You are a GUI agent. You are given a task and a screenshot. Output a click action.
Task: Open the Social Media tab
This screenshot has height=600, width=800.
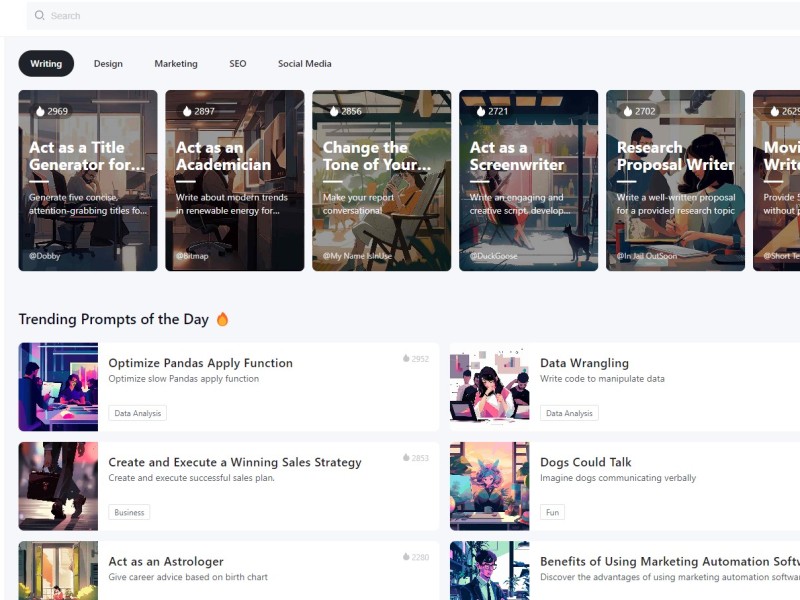point(305,63)
